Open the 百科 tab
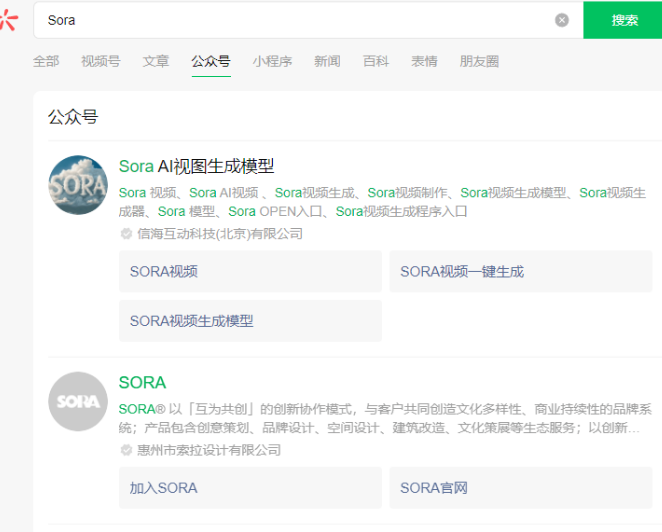Image resolution: width=662 pixels, height=532 pixels. [x=376, y=62]
